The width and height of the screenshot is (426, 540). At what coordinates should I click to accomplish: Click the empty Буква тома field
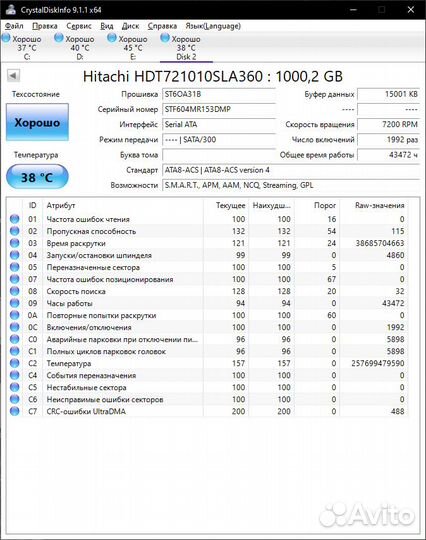(219, 155)
